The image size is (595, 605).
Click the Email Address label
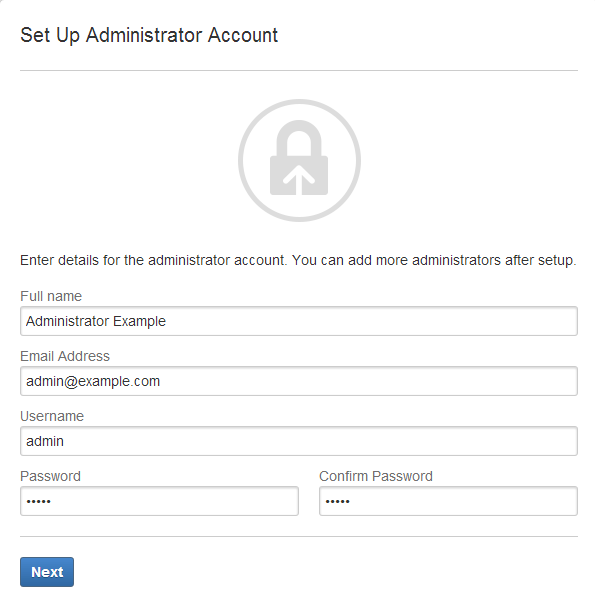tap(65, 356)
